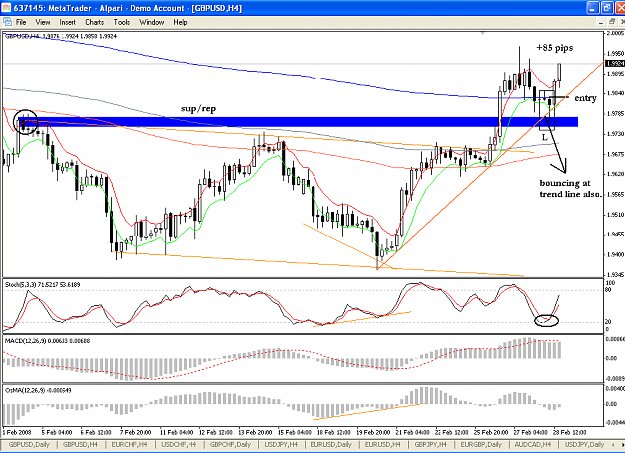Restore down the chart child window
625x453 pixels.
(x=611, y=22)
